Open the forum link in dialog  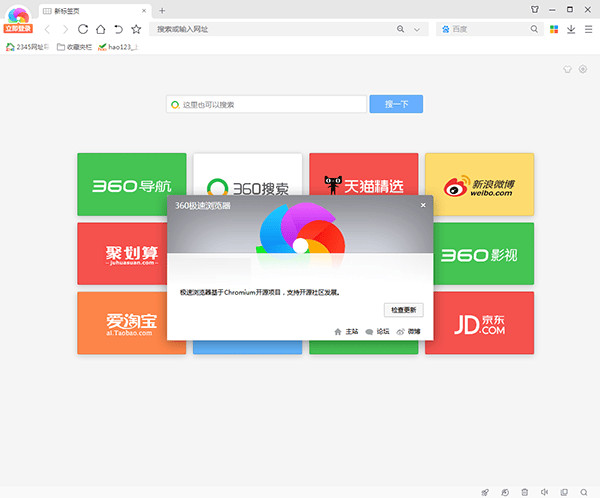pyautogui.click(x=377, y=331)
